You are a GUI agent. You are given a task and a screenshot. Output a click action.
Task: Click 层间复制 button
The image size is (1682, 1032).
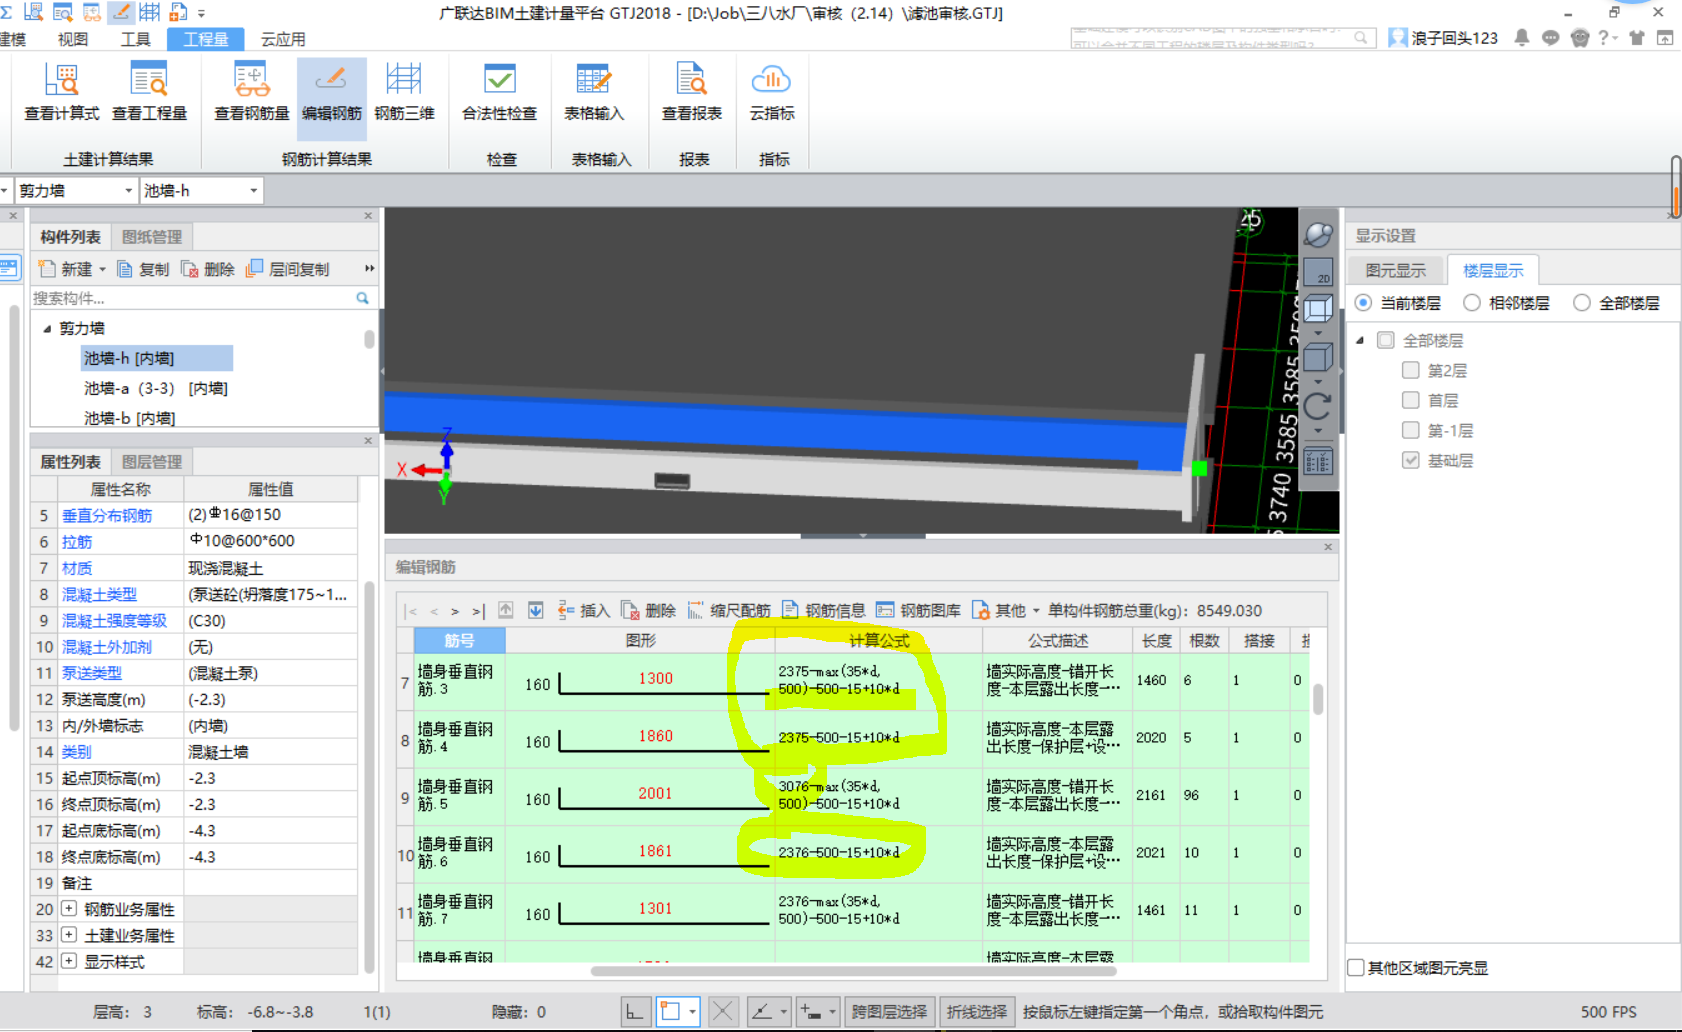coord(288,269)
